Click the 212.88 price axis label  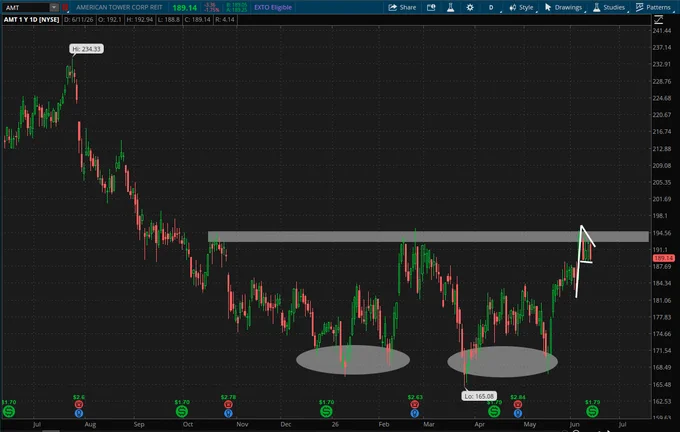coord(661,149)
